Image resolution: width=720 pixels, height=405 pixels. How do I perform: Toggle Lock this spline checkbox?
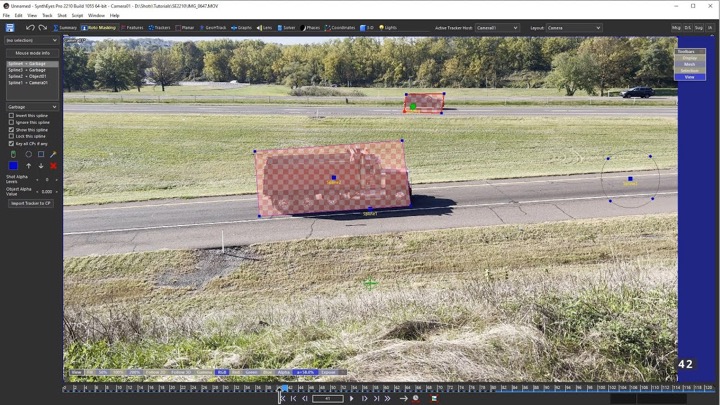[x=11, y=136]
